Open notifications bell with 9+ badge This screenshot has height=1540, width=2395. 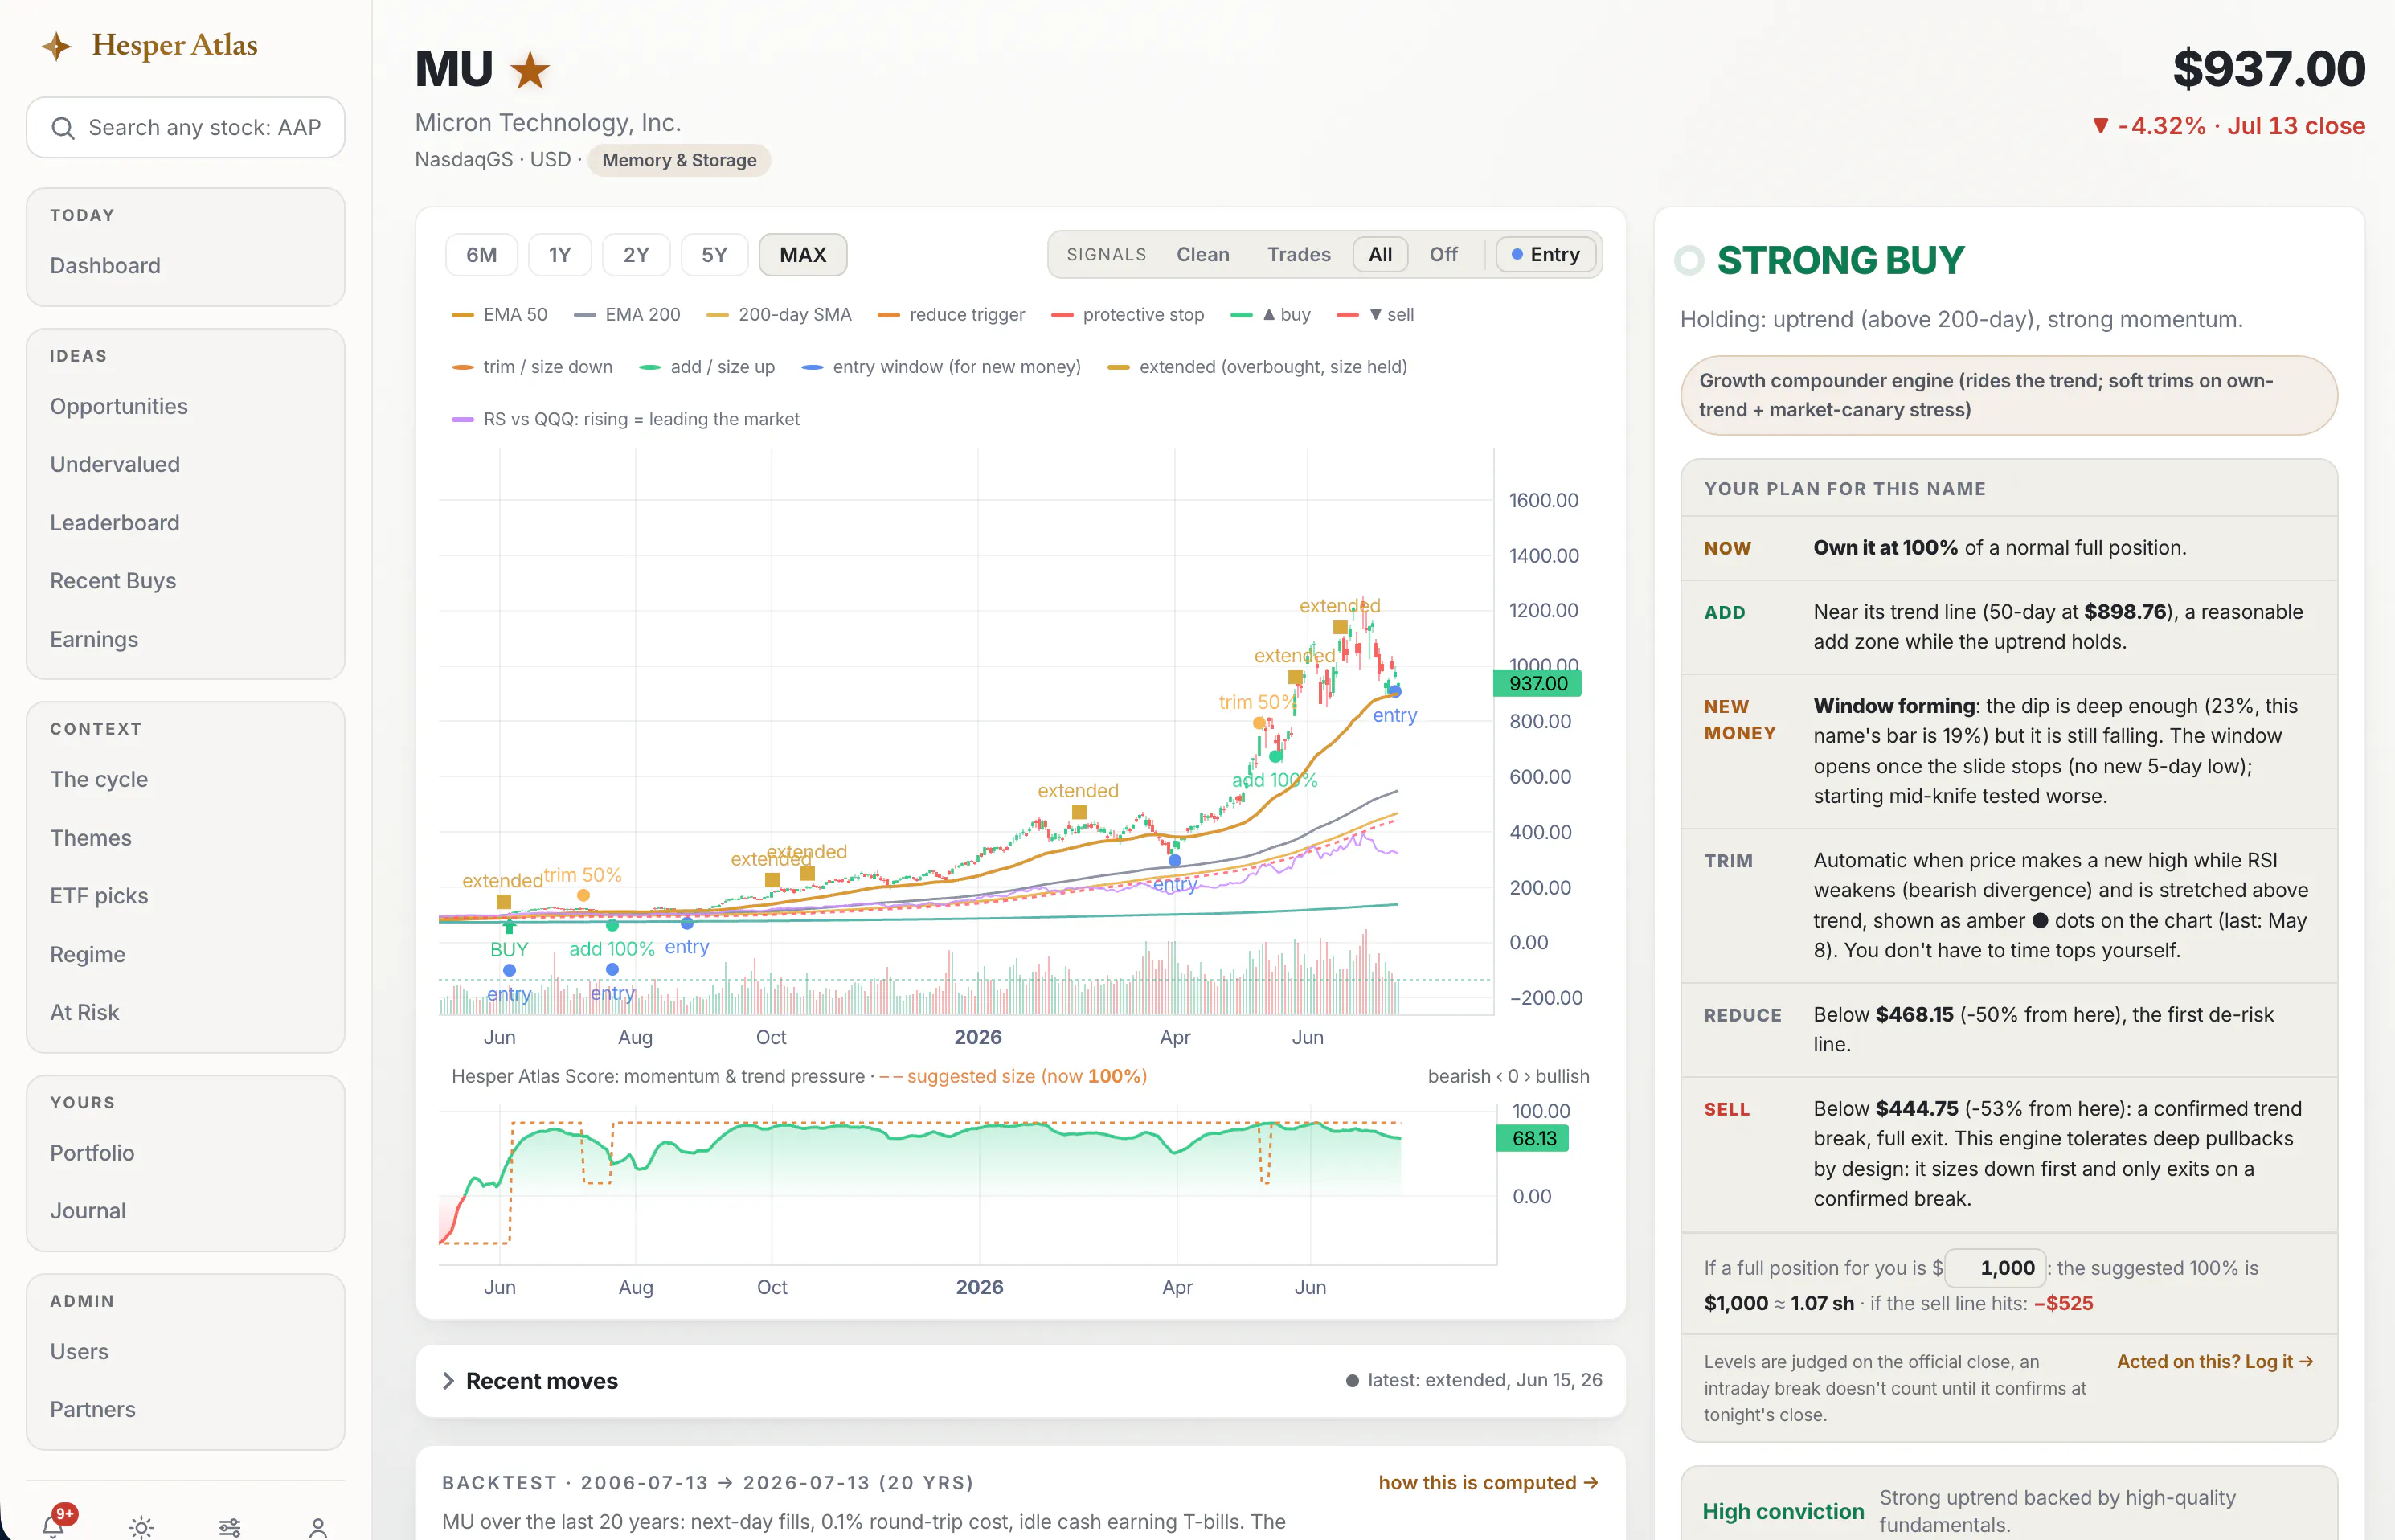click(55, 1525)
